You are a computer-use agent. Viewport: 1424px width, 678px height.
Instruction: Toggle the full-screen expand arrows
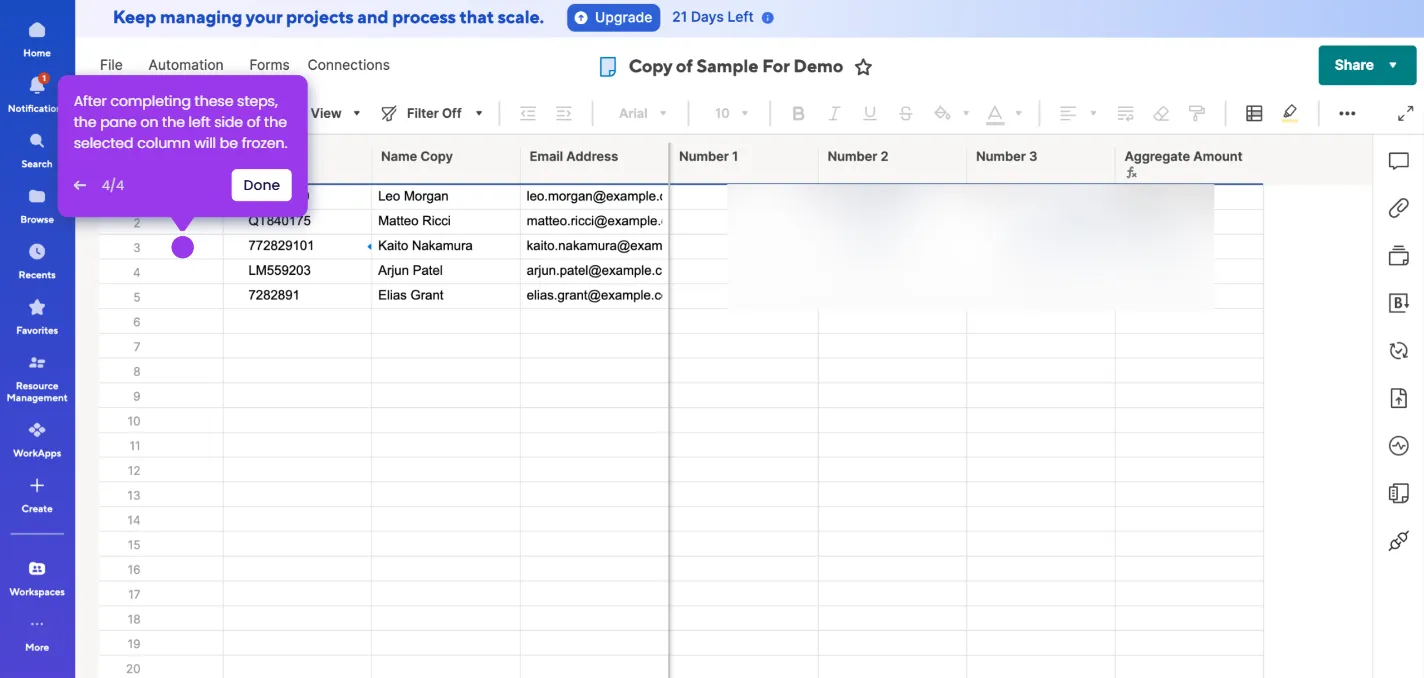[1405, 114]
